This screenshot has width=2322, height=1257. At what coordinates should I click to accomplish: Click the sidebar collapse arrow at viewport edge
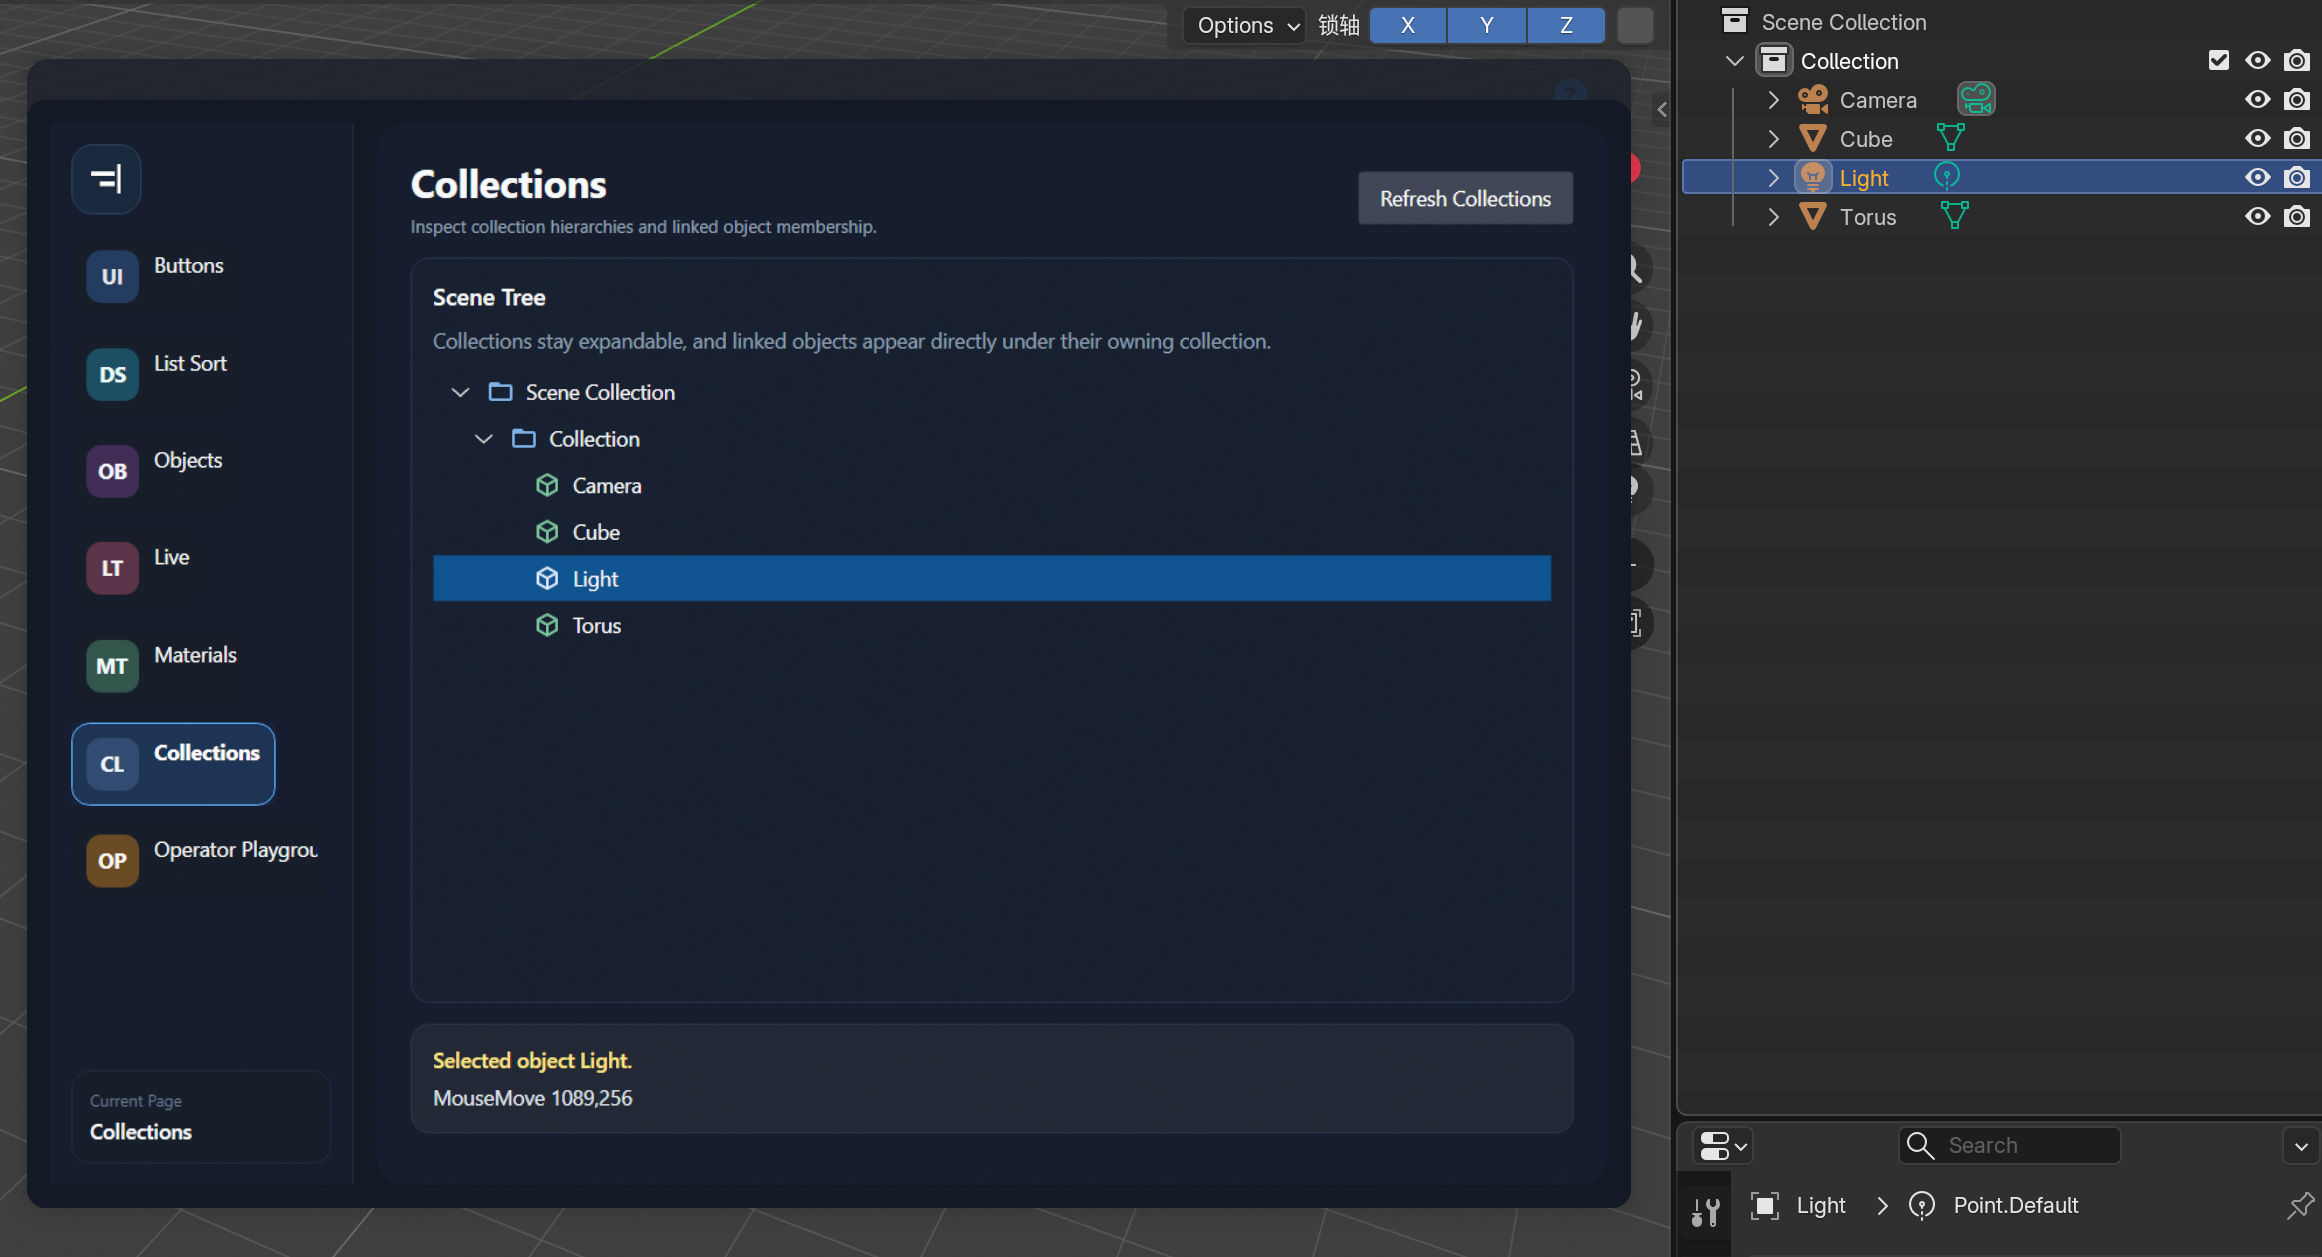coord(1662,110)
